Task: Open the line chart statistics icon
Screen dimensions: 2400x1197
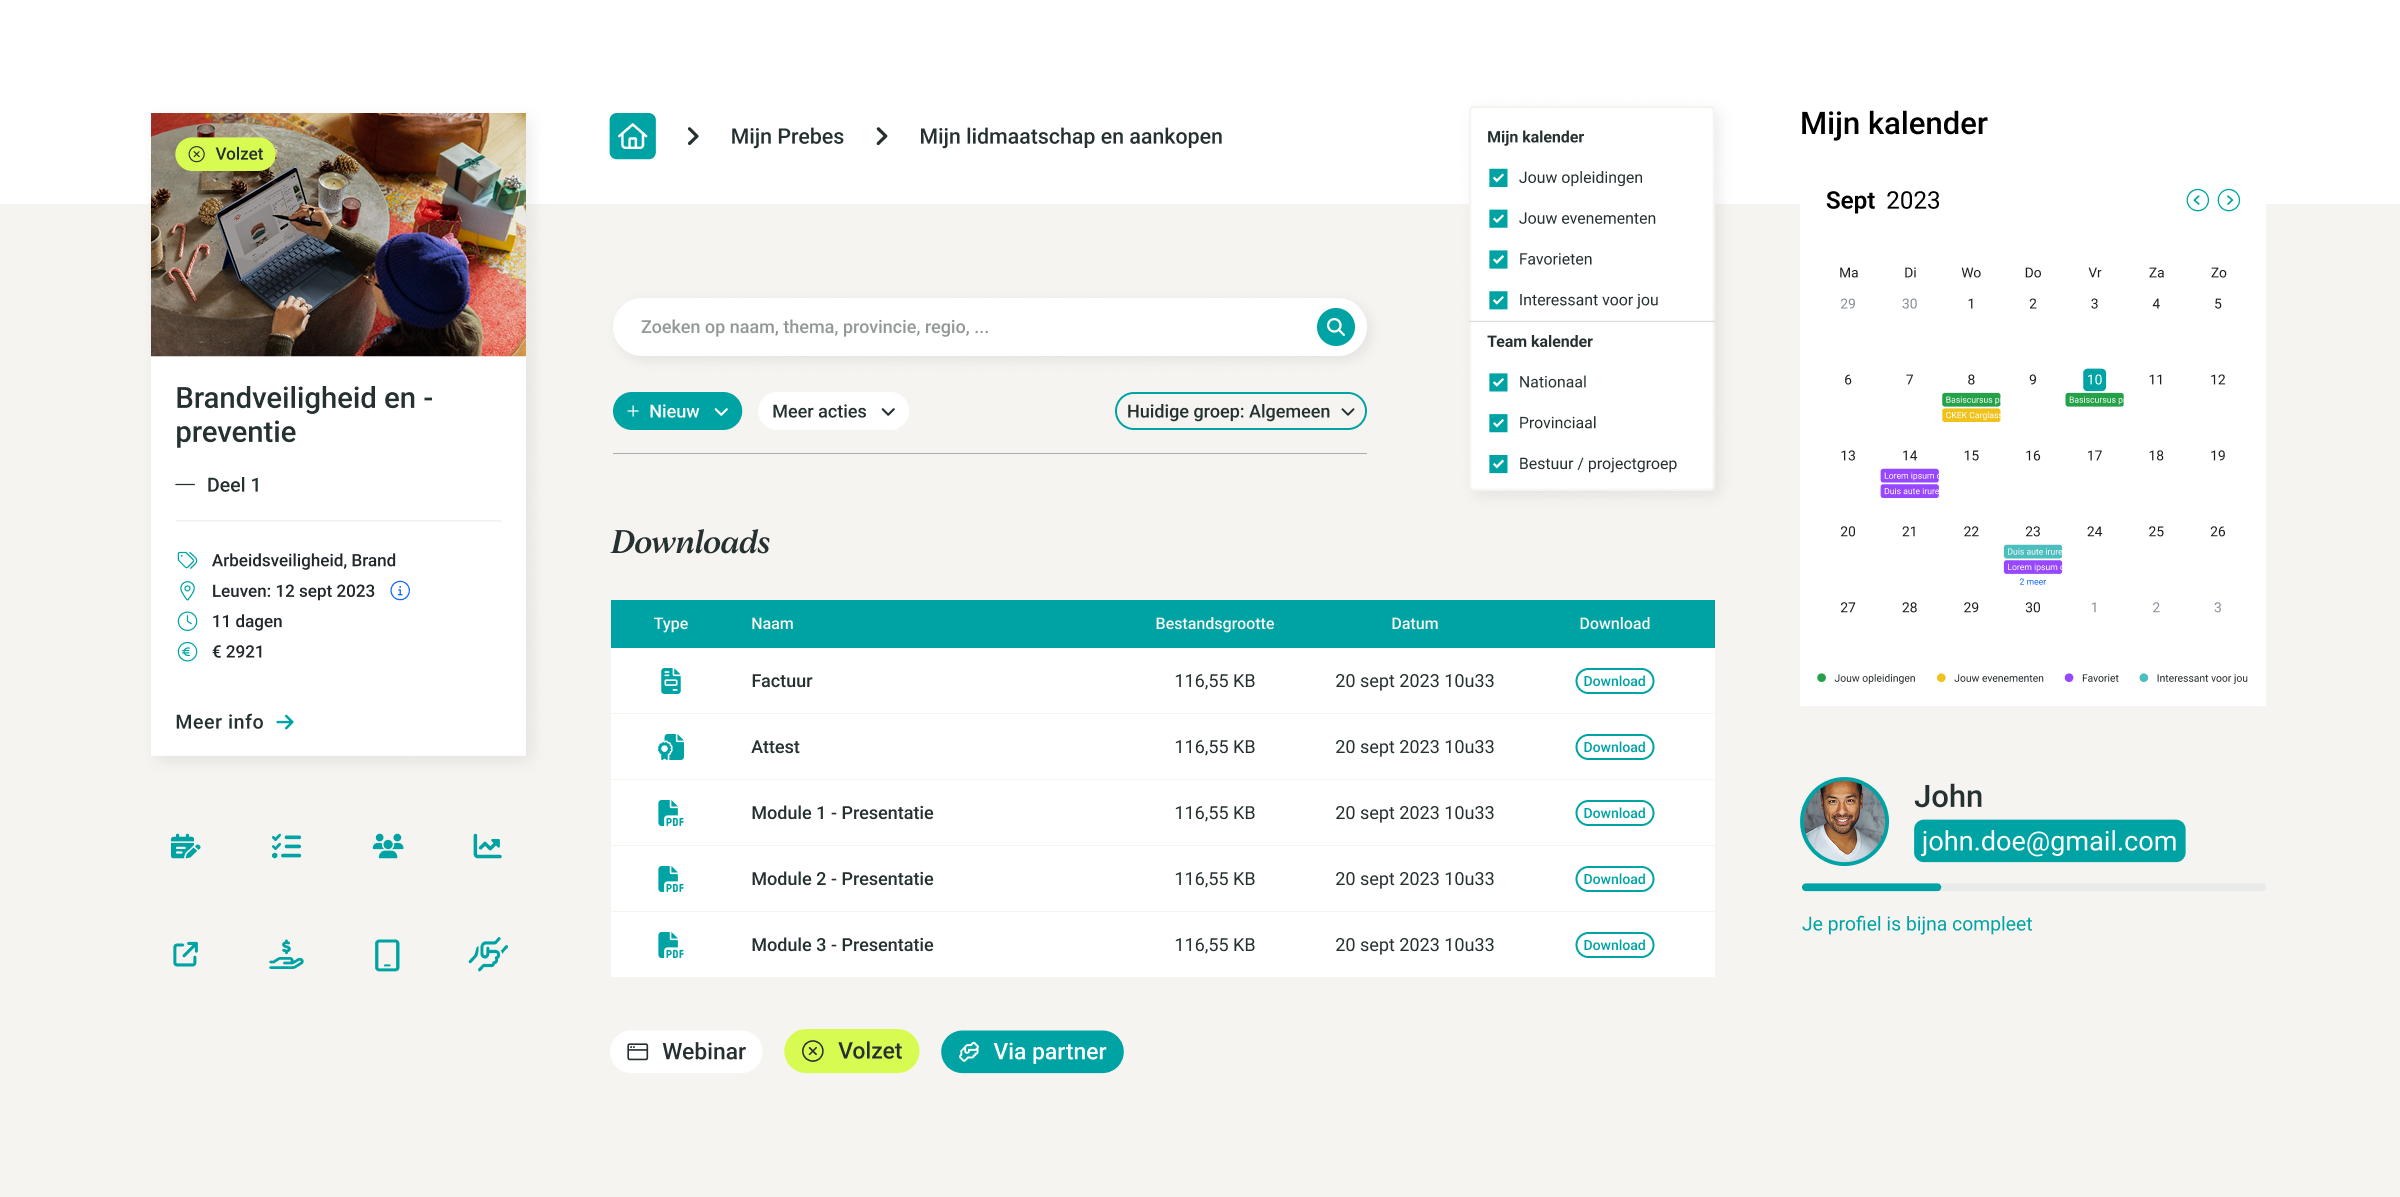Action: click(x=488, y=846)
